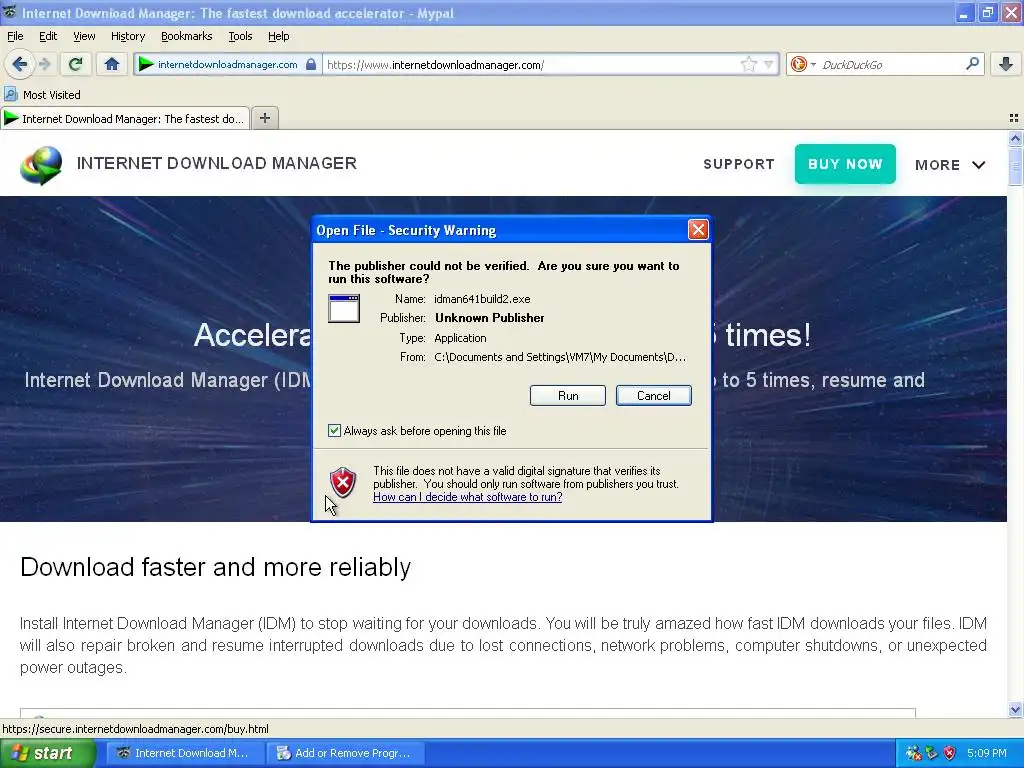This screenshot has height=768, width=1024.
Task: Open Most Visited bookmarks folder
Action: click(x=42, y=95)
